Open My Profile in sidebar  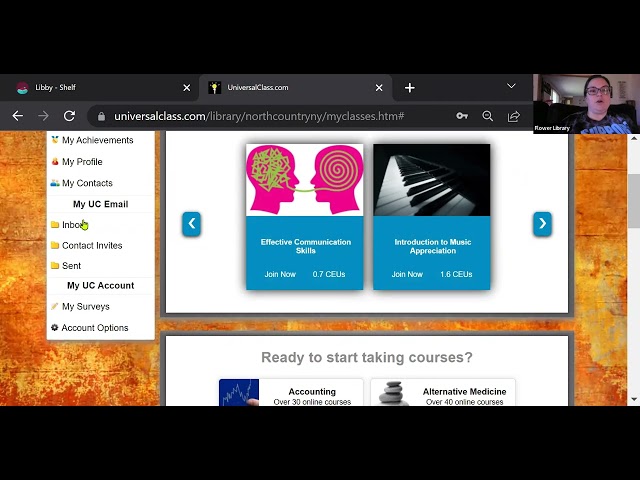point(82,162)
